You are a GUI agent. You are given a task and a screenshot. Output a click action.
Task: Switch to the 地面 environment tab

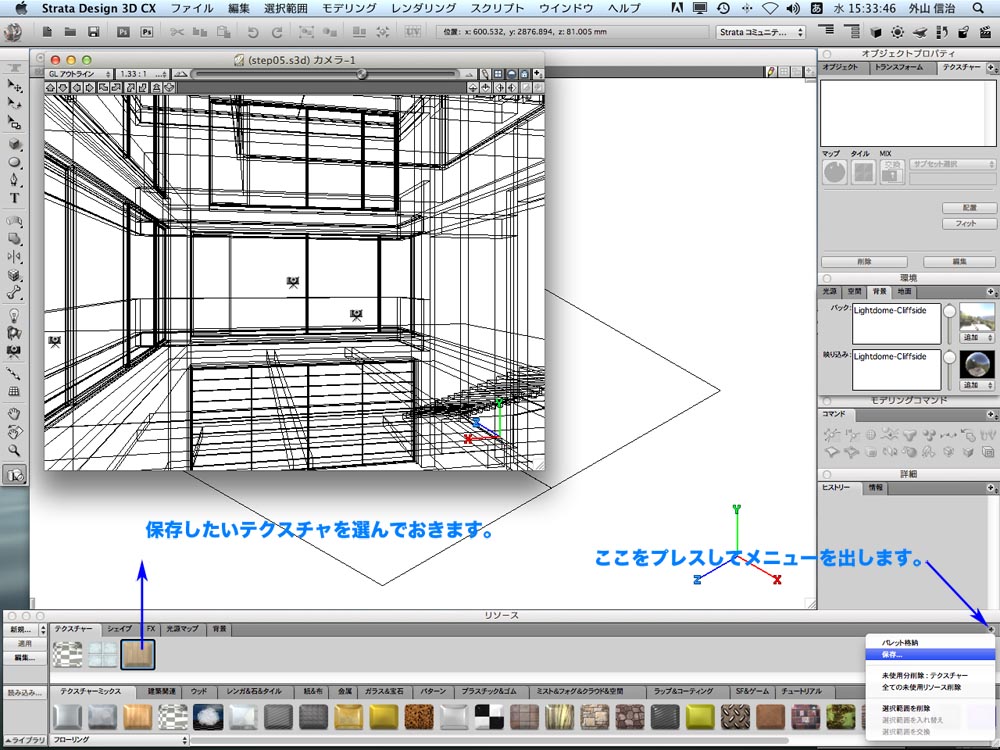coord(905,291)
